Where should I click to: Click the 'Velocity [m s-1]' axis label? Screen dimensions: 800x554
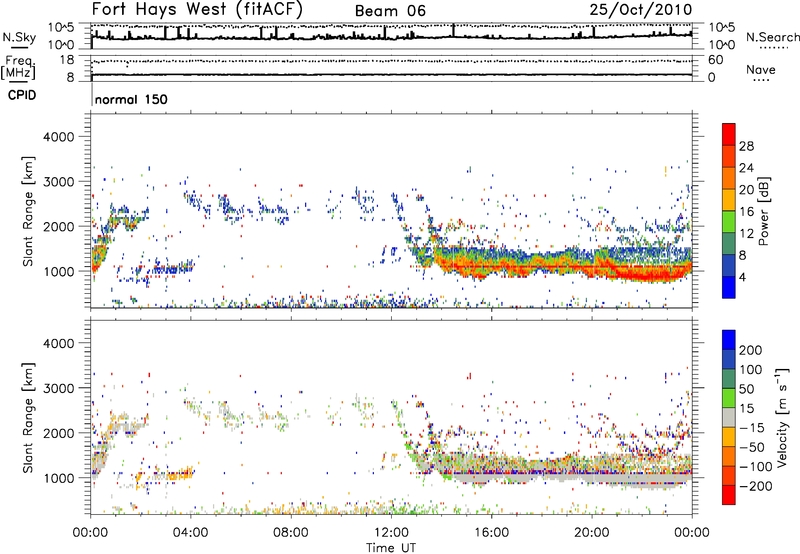click(x=782, y=417)
